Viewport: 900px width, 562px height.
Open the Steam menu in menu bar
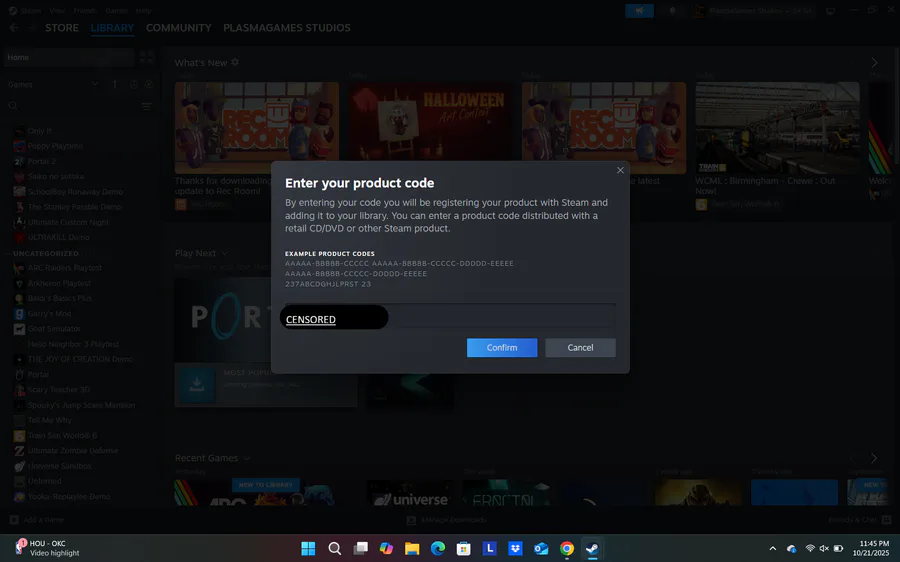tap(26, 10)
